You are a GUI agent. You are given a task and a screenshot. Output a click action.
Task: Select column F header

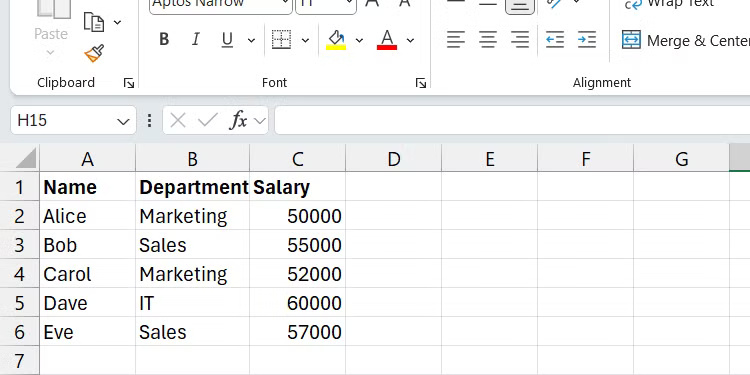[x=586, y=159]
